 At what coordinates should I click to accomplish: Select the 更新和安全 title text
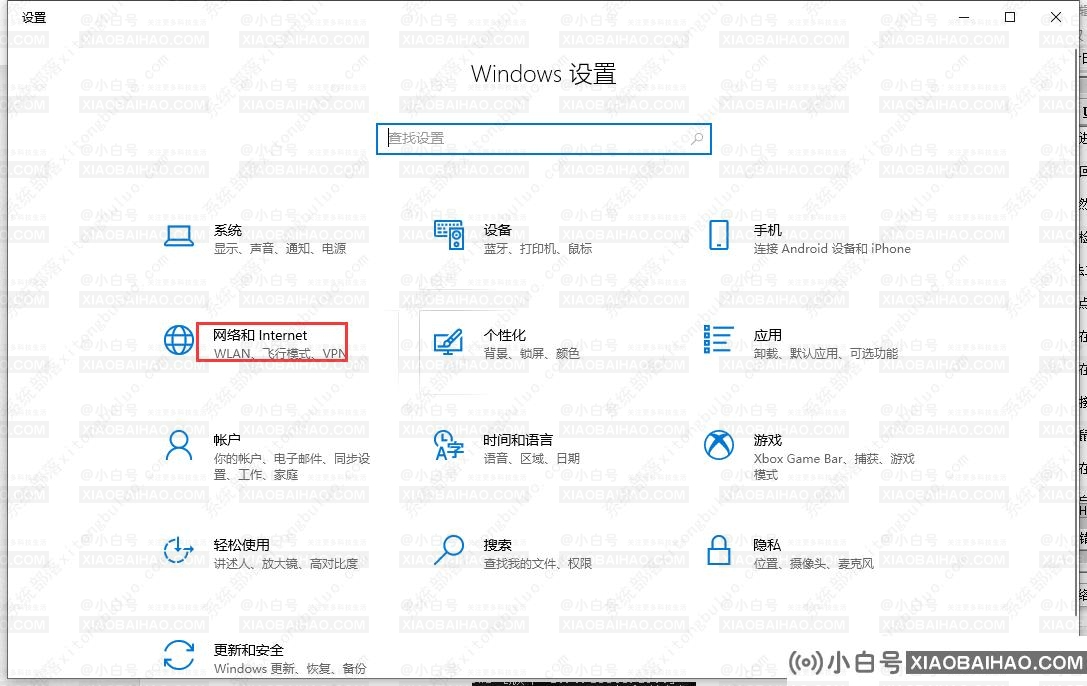(x=248, y=649)
